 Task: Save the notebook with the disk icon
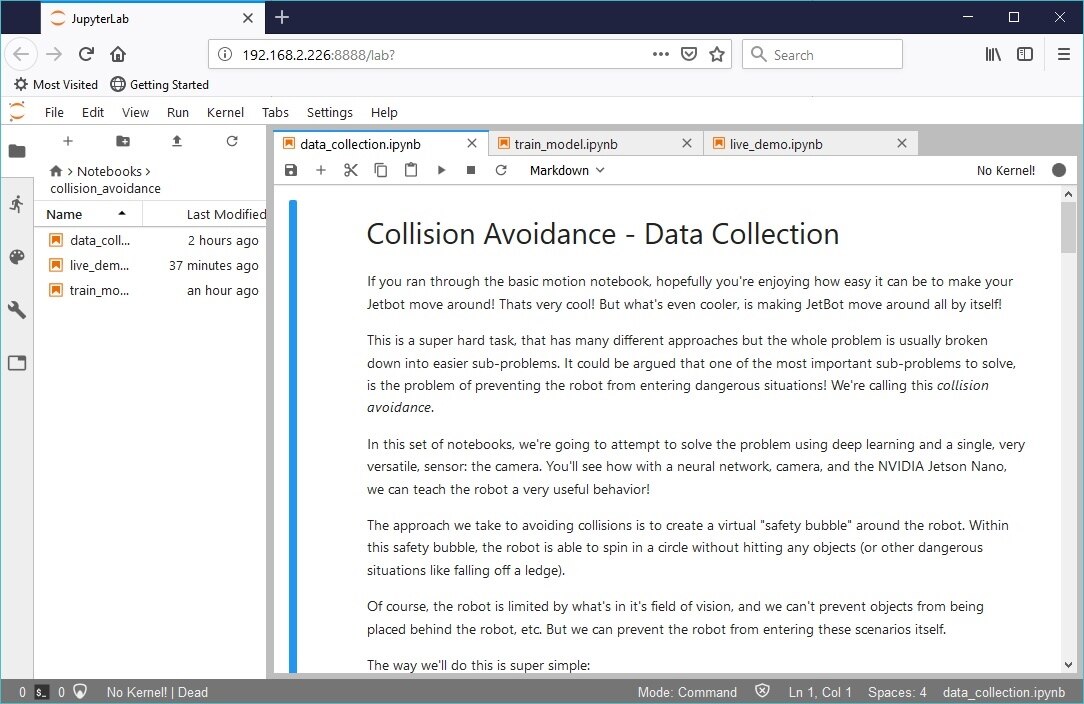(x=291, y=171)
